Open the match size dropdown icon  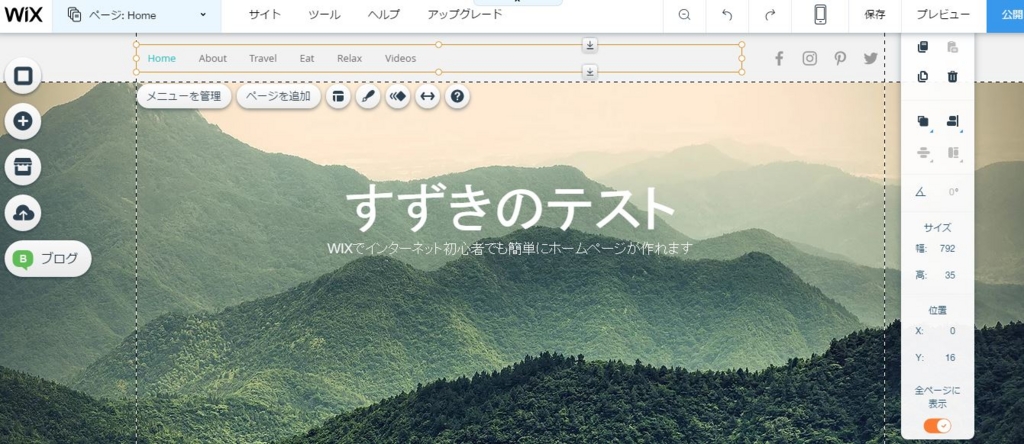click(953, 153)
